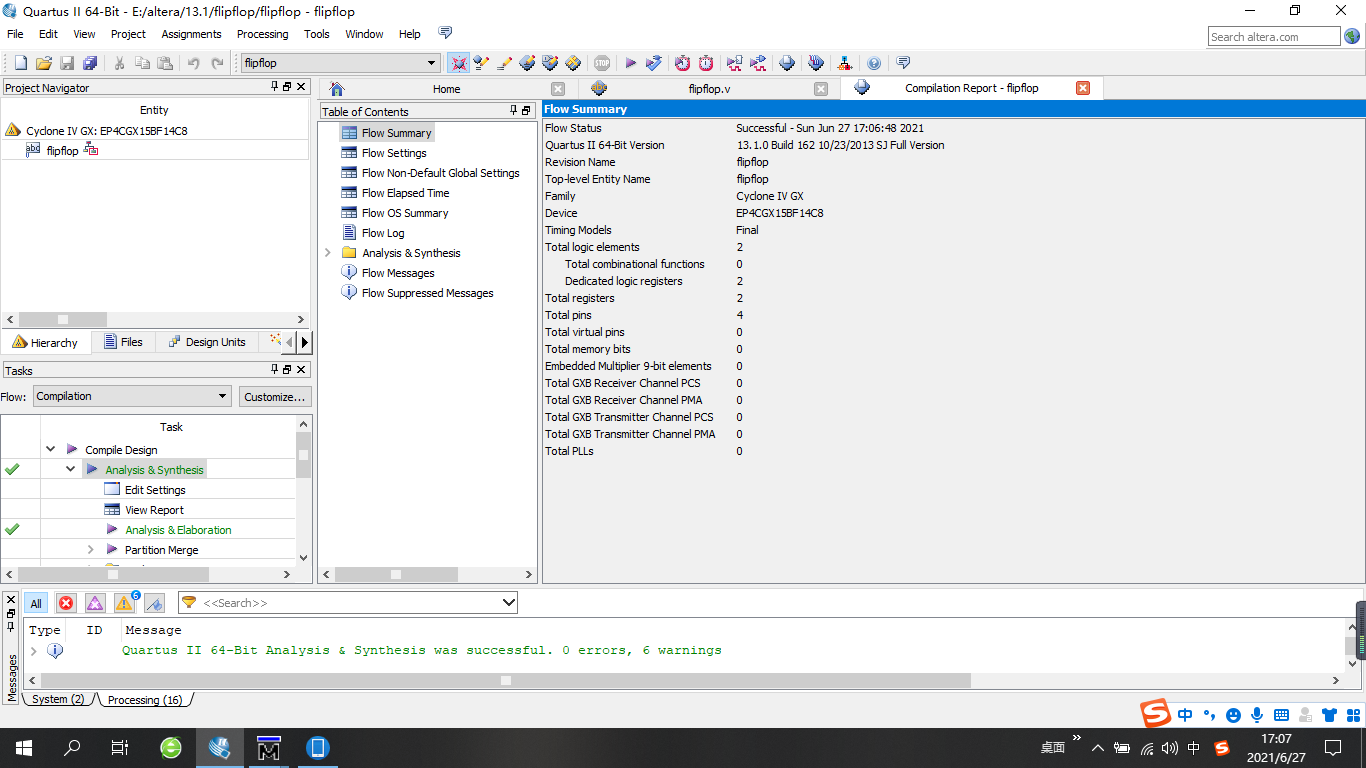Image resolution: width=1366 pixels, height=768 pixels.
Task: Toggle the Error messages filter
Action: point(66,603)
